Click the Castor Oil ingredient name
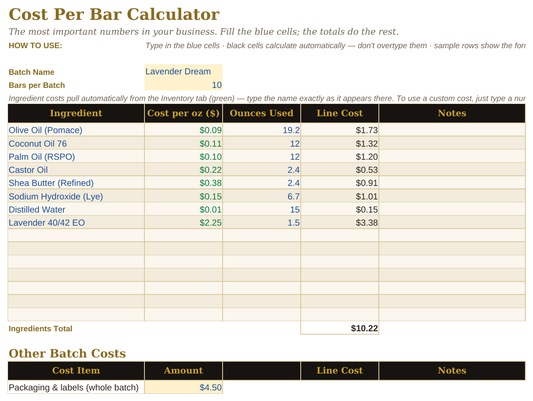The image size is (533, 401). [28, 170]
